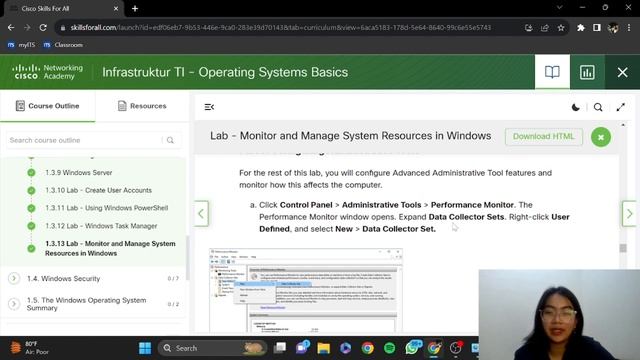Click the taskbar Search box
The height and width of the screenshot is (360, 640).
(212, 348)
